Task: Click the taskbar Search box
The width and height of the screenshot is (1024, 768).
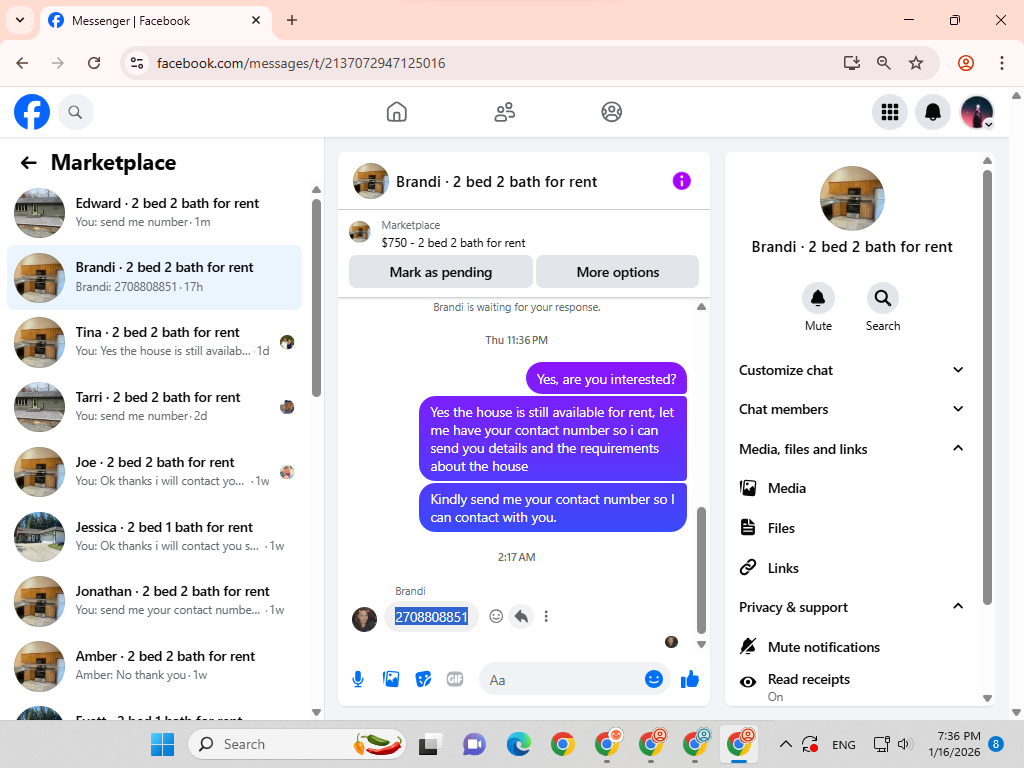Action: [x=297, y=744]
